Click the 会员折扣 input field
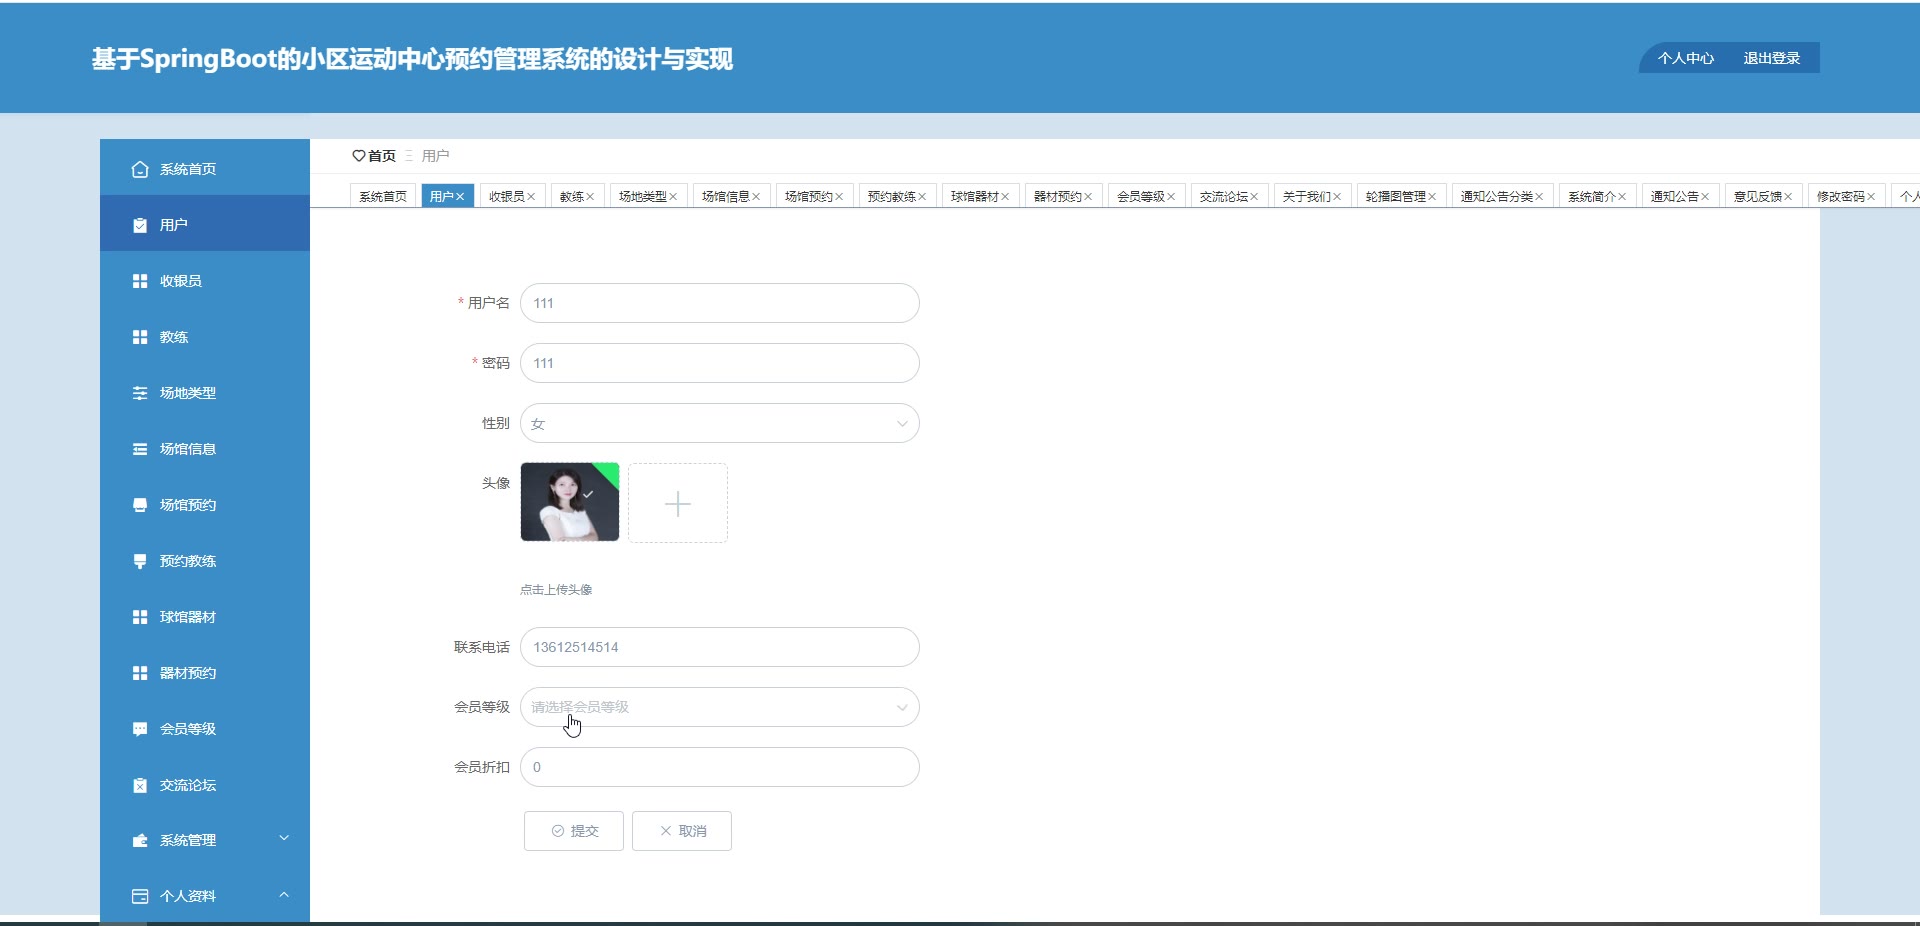Screen dimensions: 1920x926 click(x=720, y=767)
